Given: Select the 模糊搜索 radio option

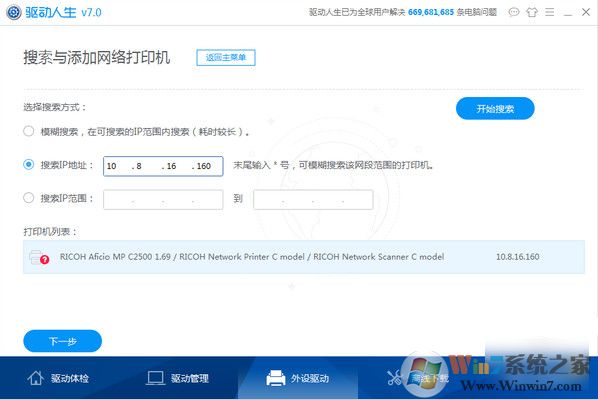Looking at the screenshot, I should pos(29,131).
